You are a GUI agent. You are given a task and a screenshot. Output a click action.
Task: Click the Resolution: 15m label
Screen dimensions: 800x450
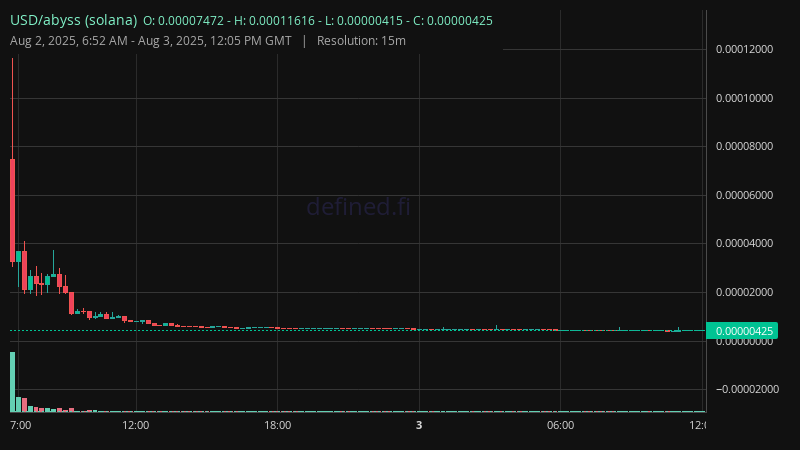[x=361, y=41]
